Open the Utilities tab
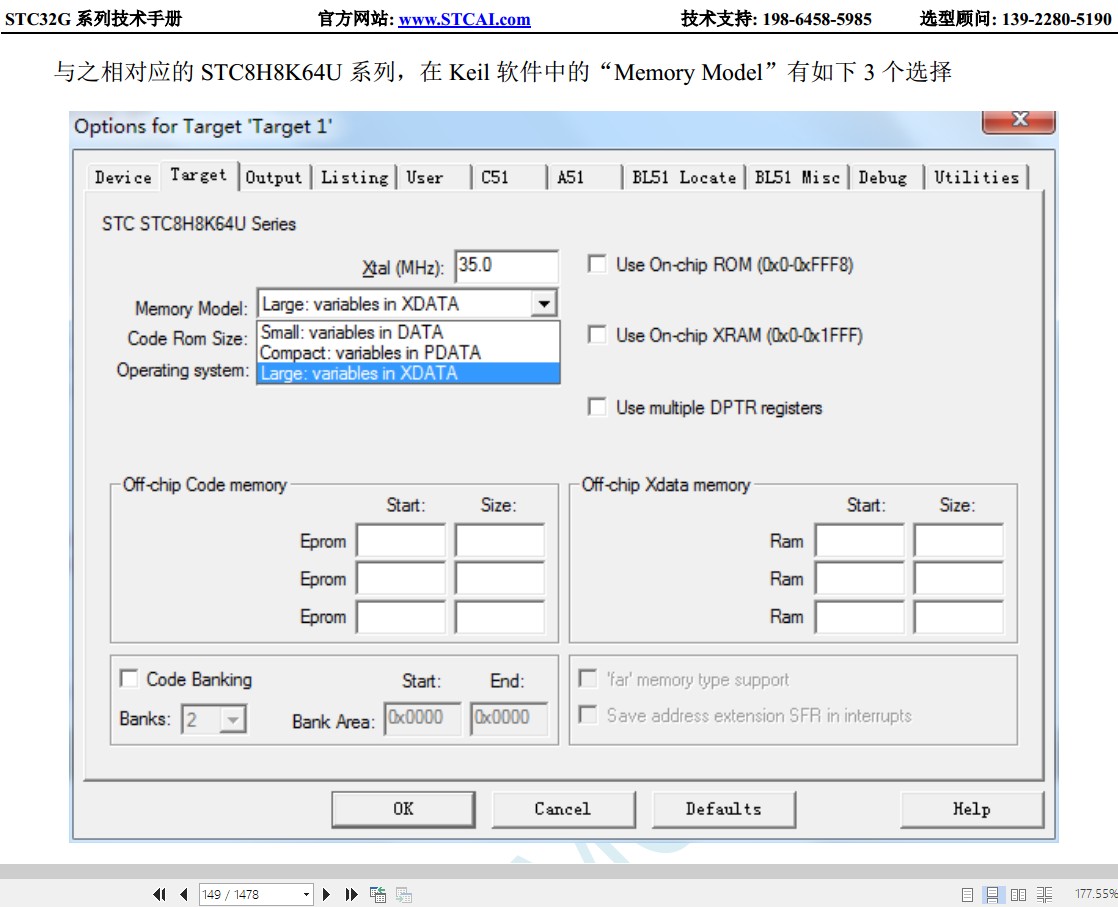The height and width of the screenshot is (907, 1118). (x=977, y=178)
